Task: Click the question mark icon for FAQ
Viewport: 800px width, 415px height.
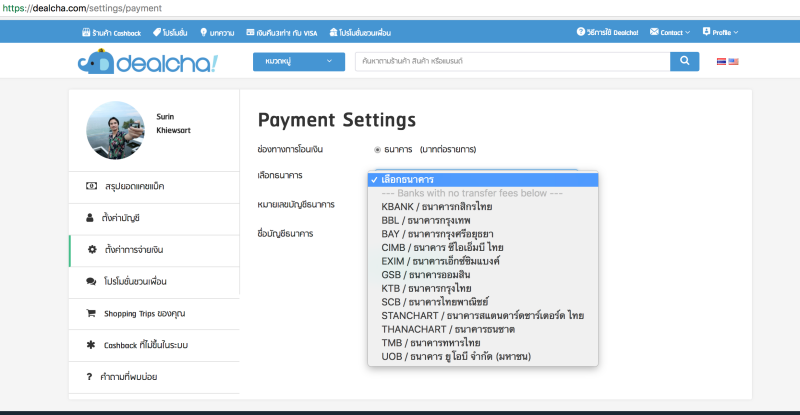Action: (89, 377)
